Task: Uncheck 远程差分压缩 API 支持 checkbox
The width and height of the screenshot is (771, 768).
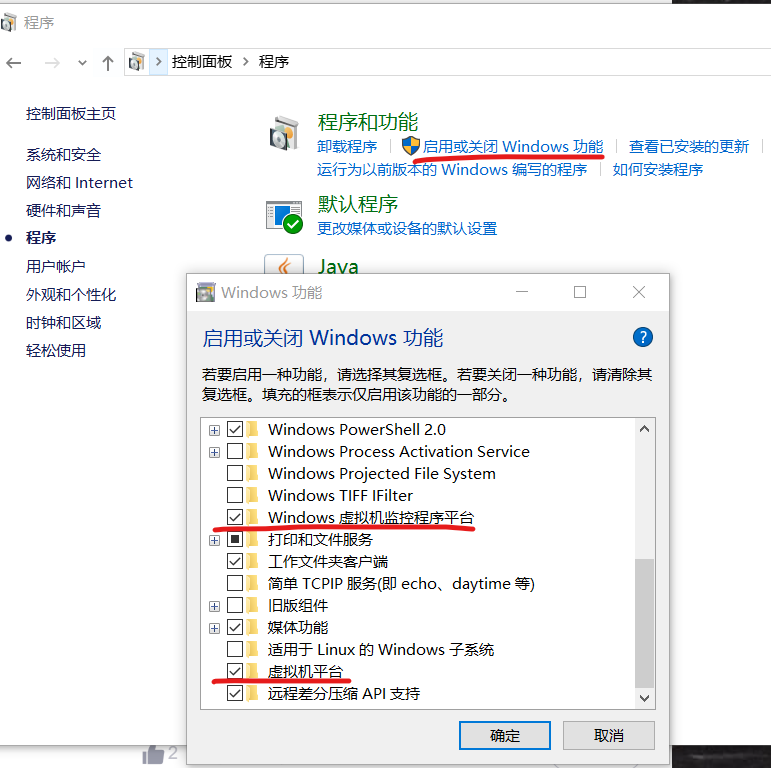Action: 235,693
